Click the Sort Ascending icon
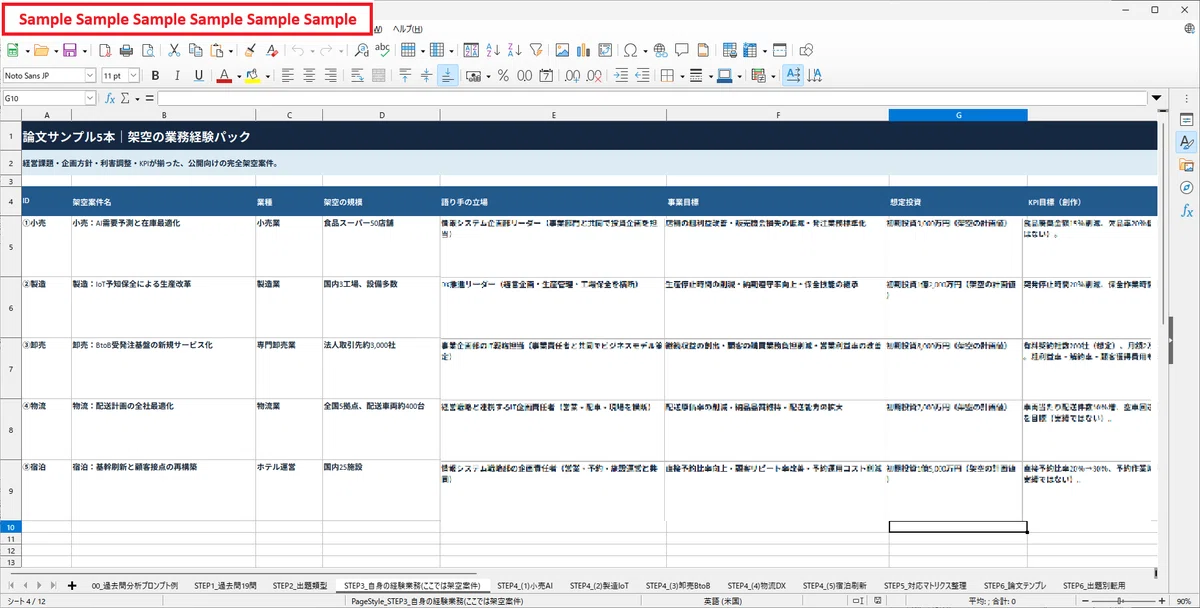This screenshot has height=608, width=1200. click(493, 50)
